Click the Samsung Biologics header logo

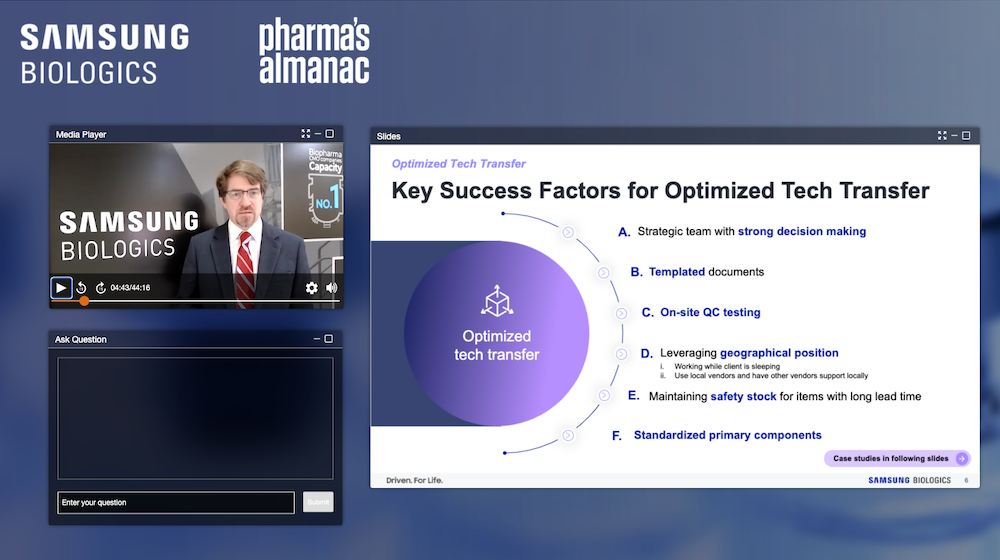105,54
